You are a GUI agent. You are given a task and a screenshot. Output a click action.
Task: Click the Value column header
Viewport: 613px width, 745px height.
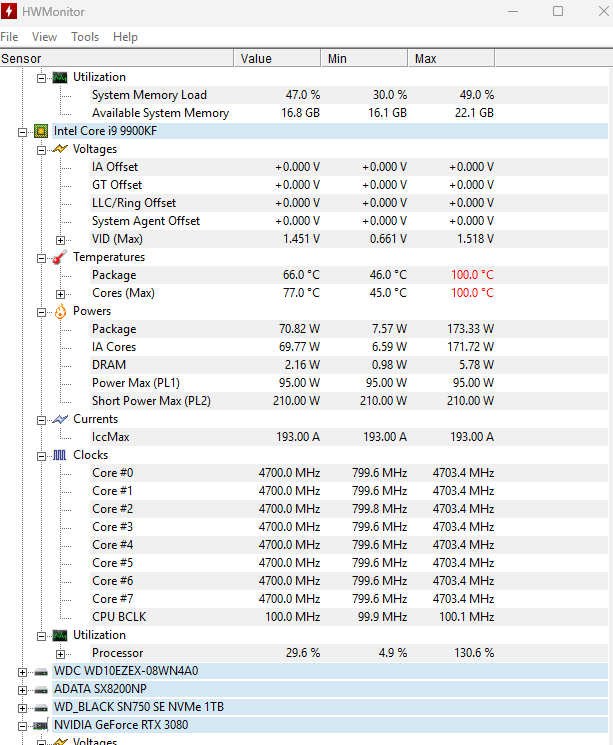click(278, 58)
